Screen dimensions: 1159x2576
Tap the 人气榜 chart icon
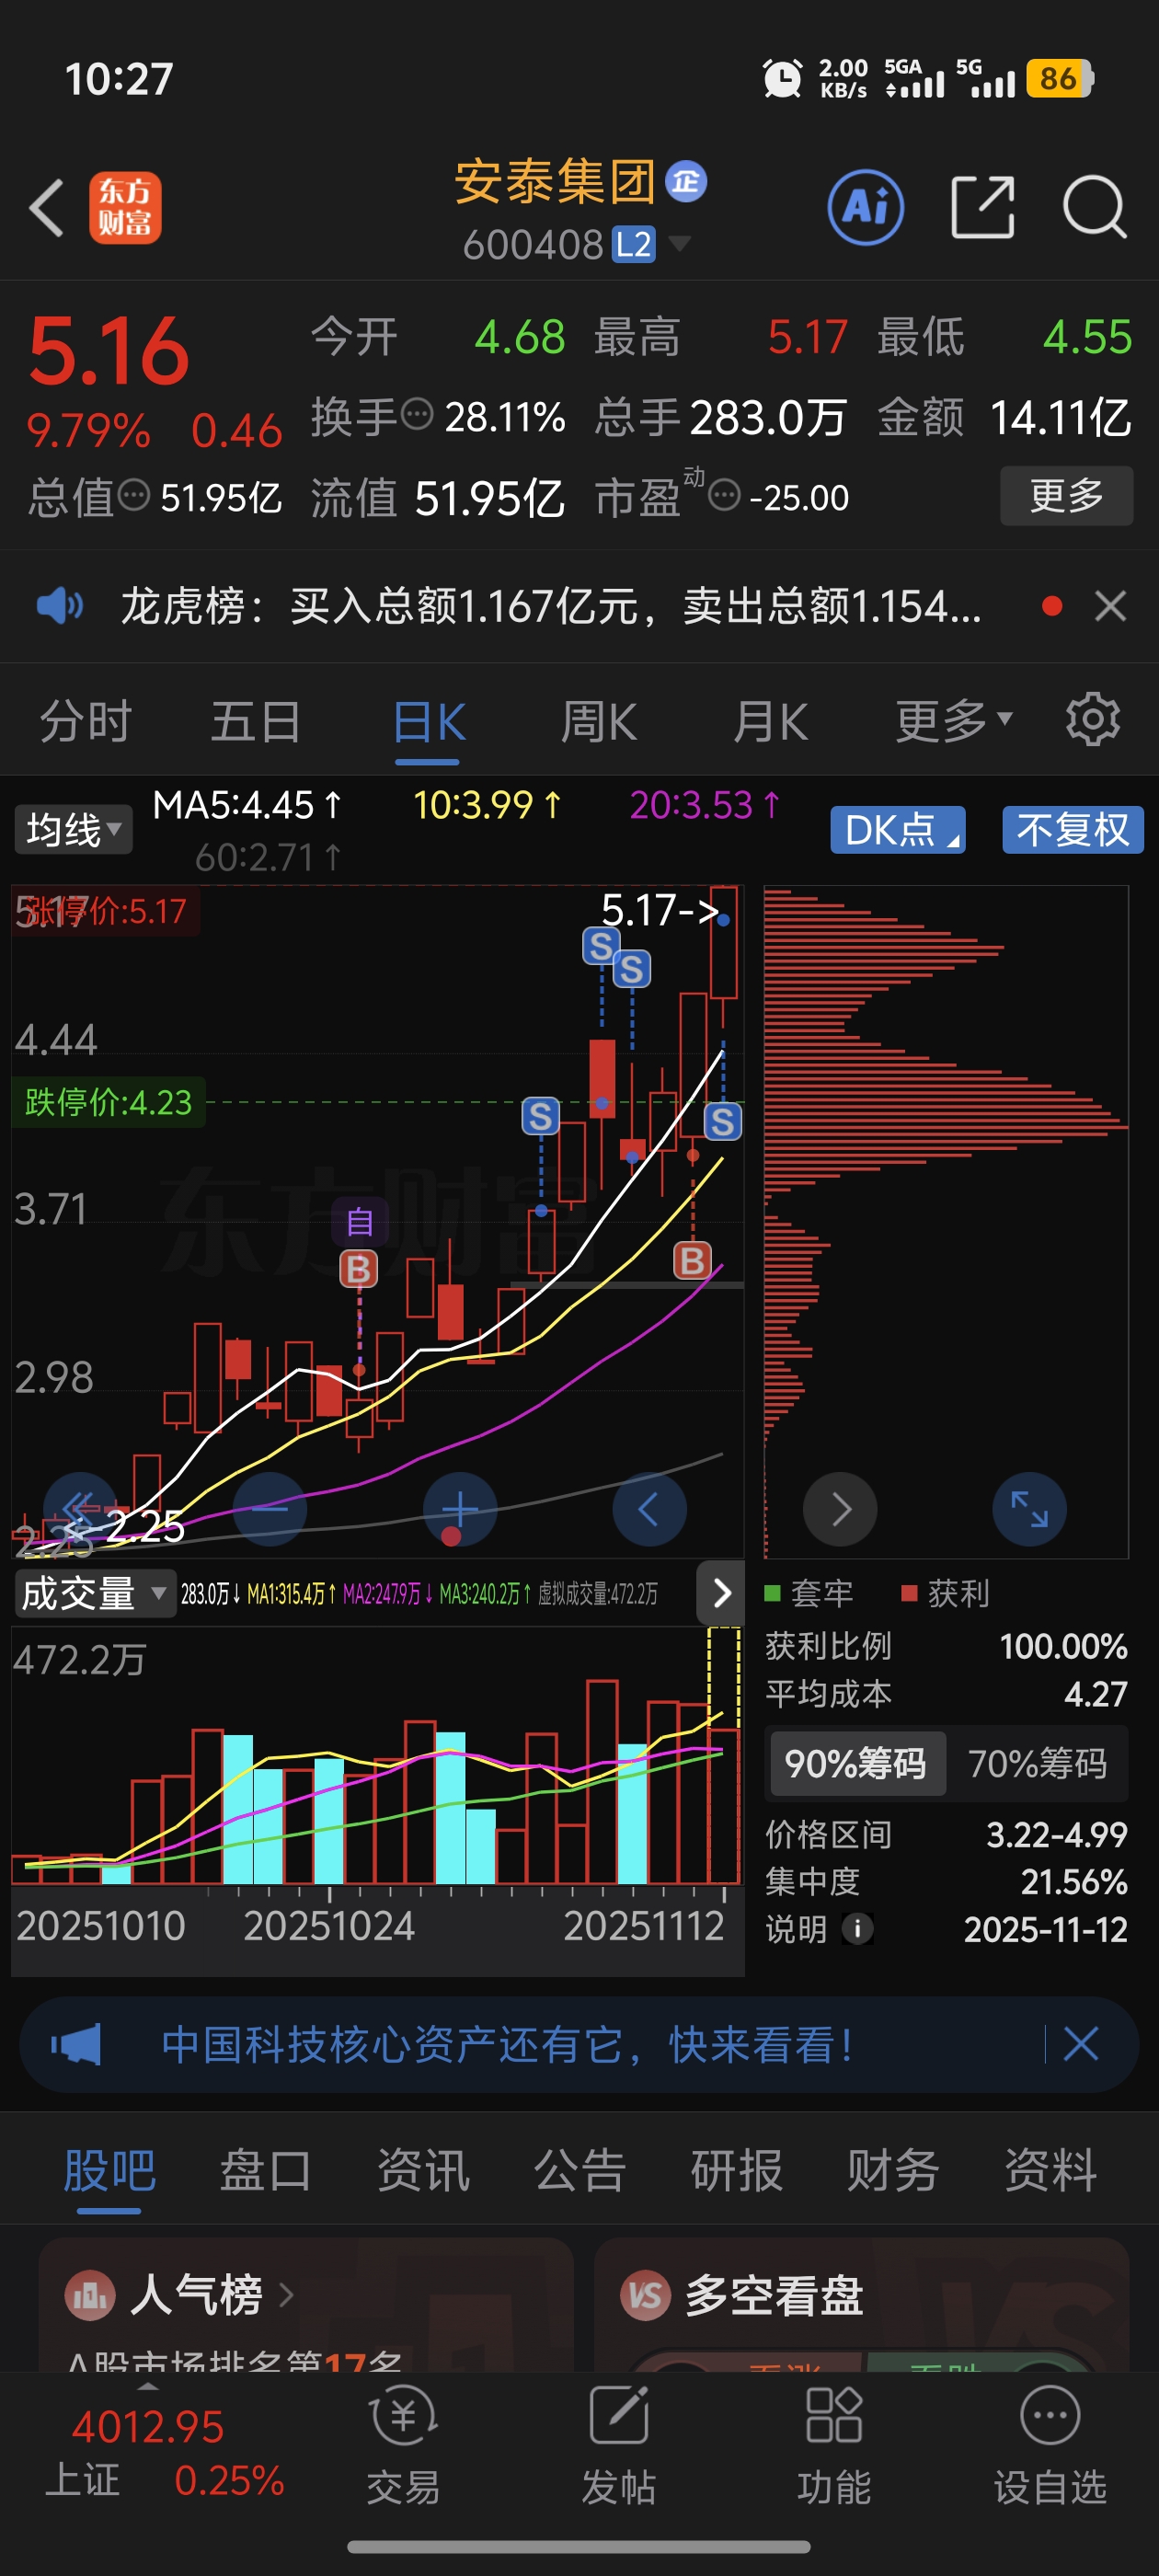coord(90,2294)
